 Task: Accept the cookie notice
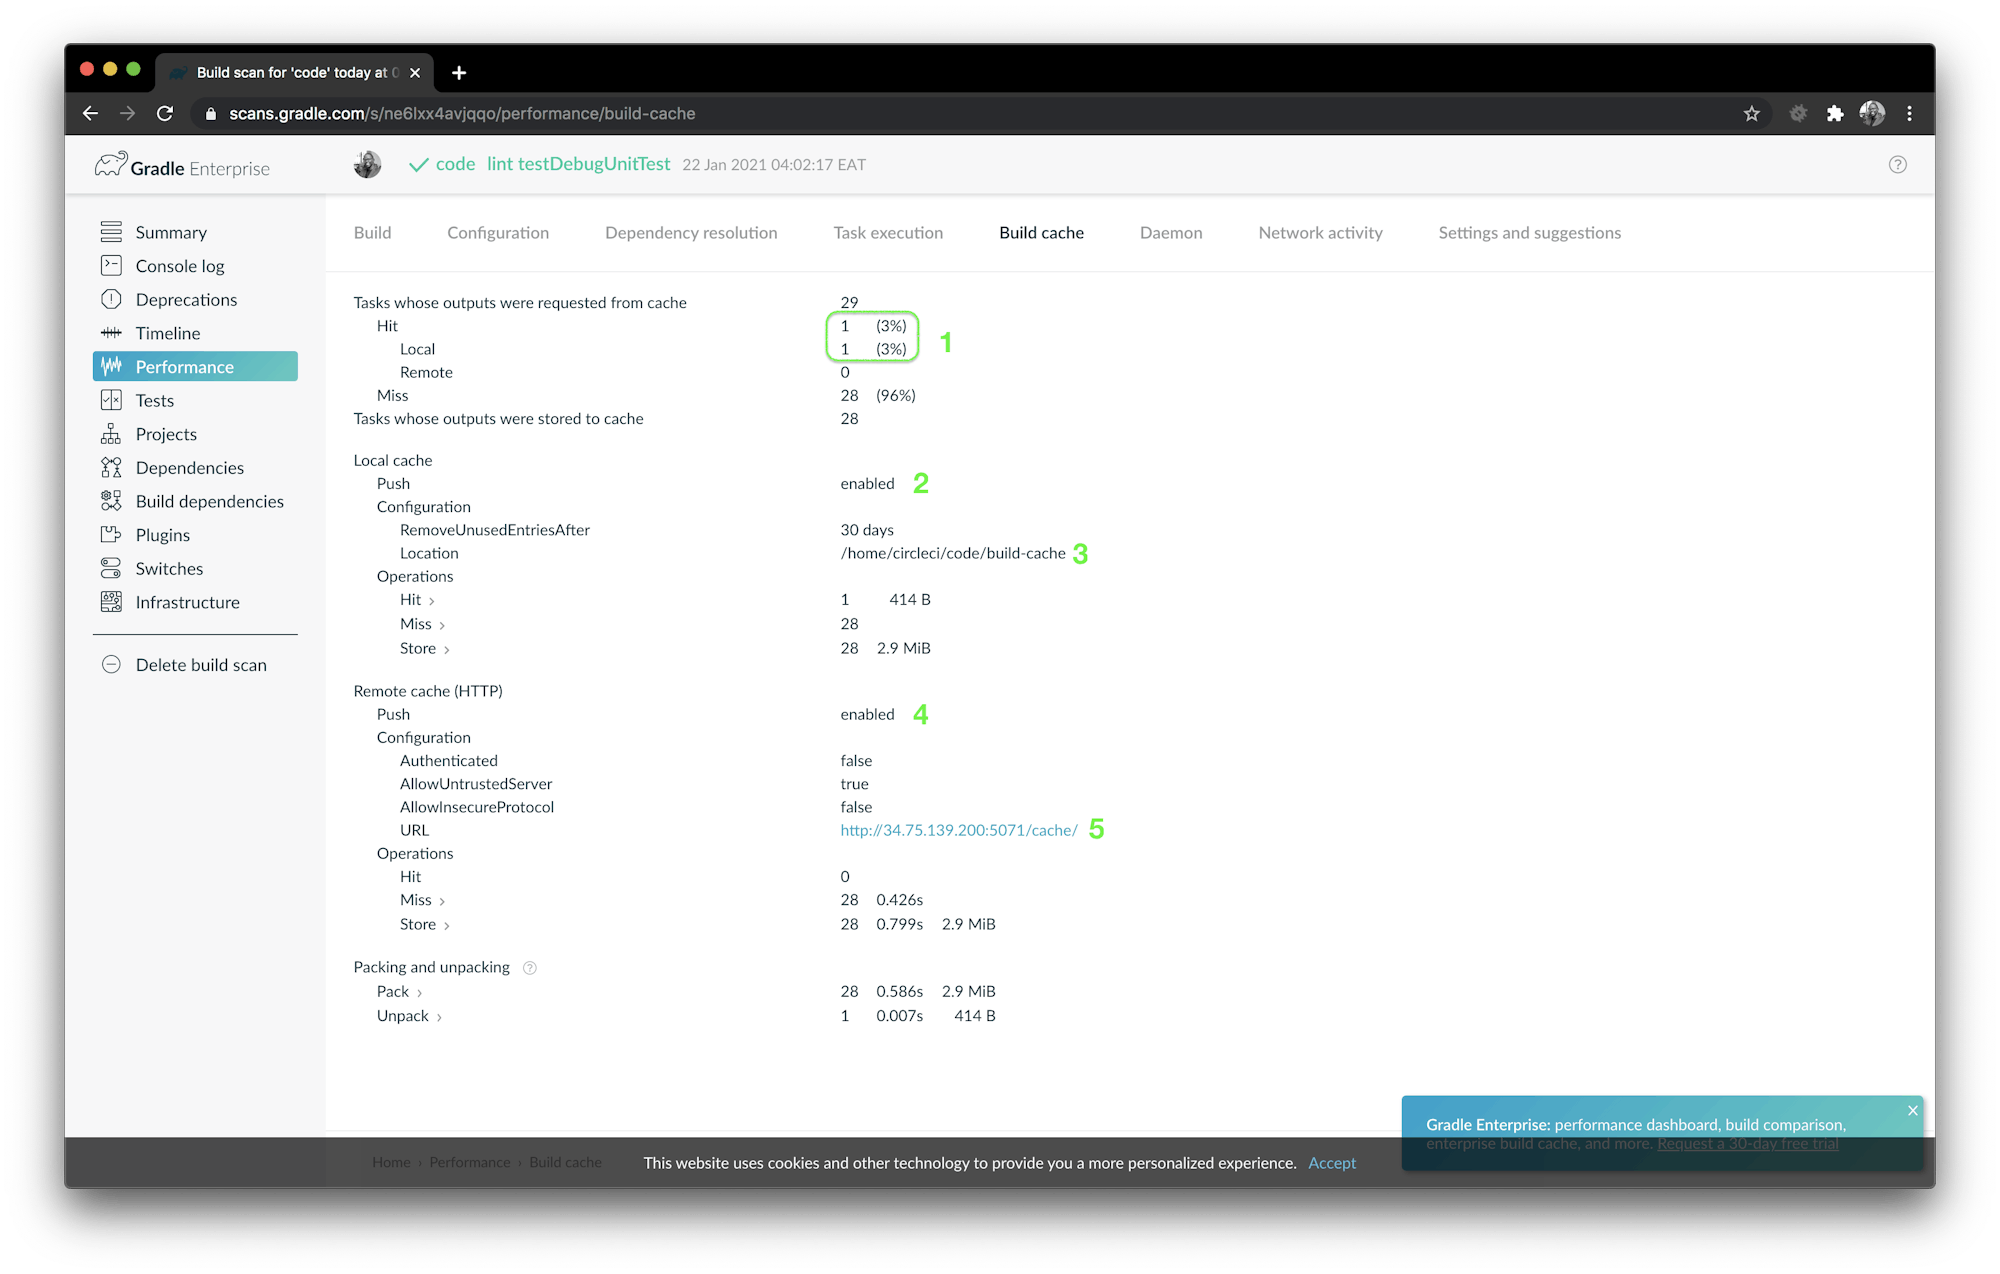(x=1331, y=1163)
